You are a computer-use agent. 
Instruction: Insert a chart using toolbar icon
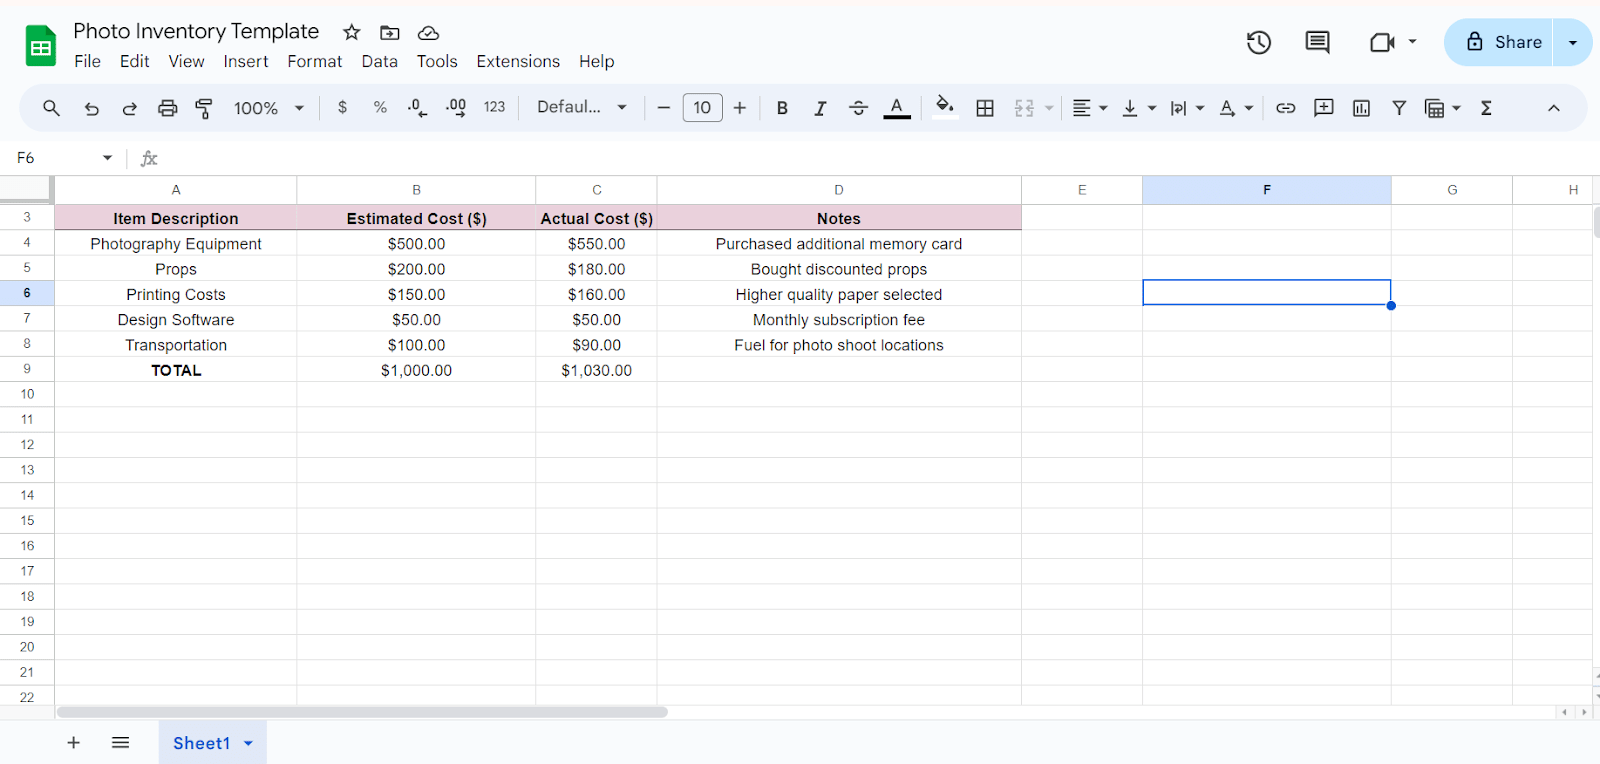(1361, 108)
